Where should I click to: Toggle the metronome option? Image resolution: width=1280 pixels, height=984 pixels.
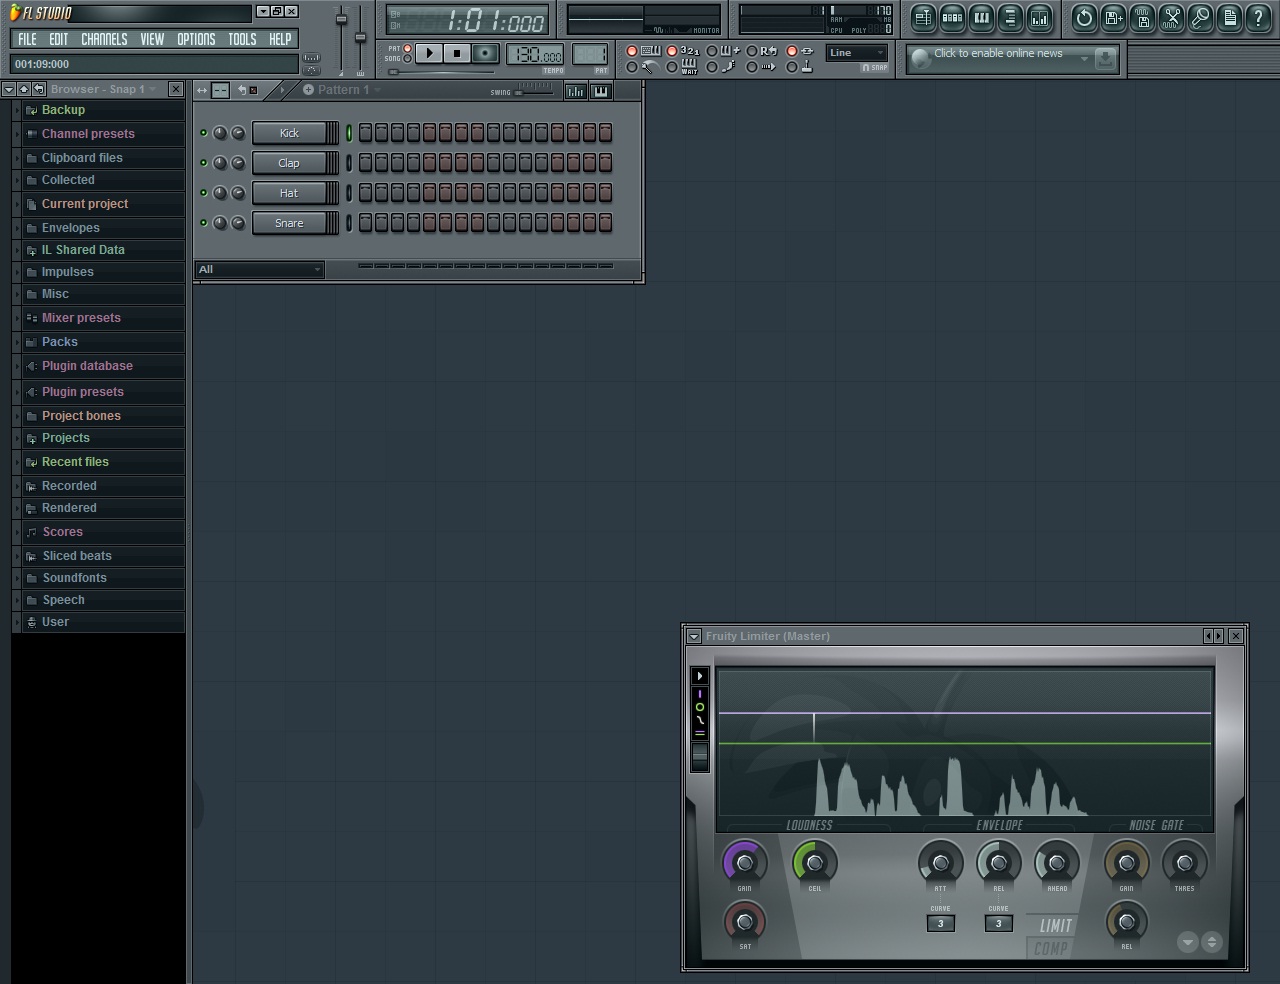point(632,67)
